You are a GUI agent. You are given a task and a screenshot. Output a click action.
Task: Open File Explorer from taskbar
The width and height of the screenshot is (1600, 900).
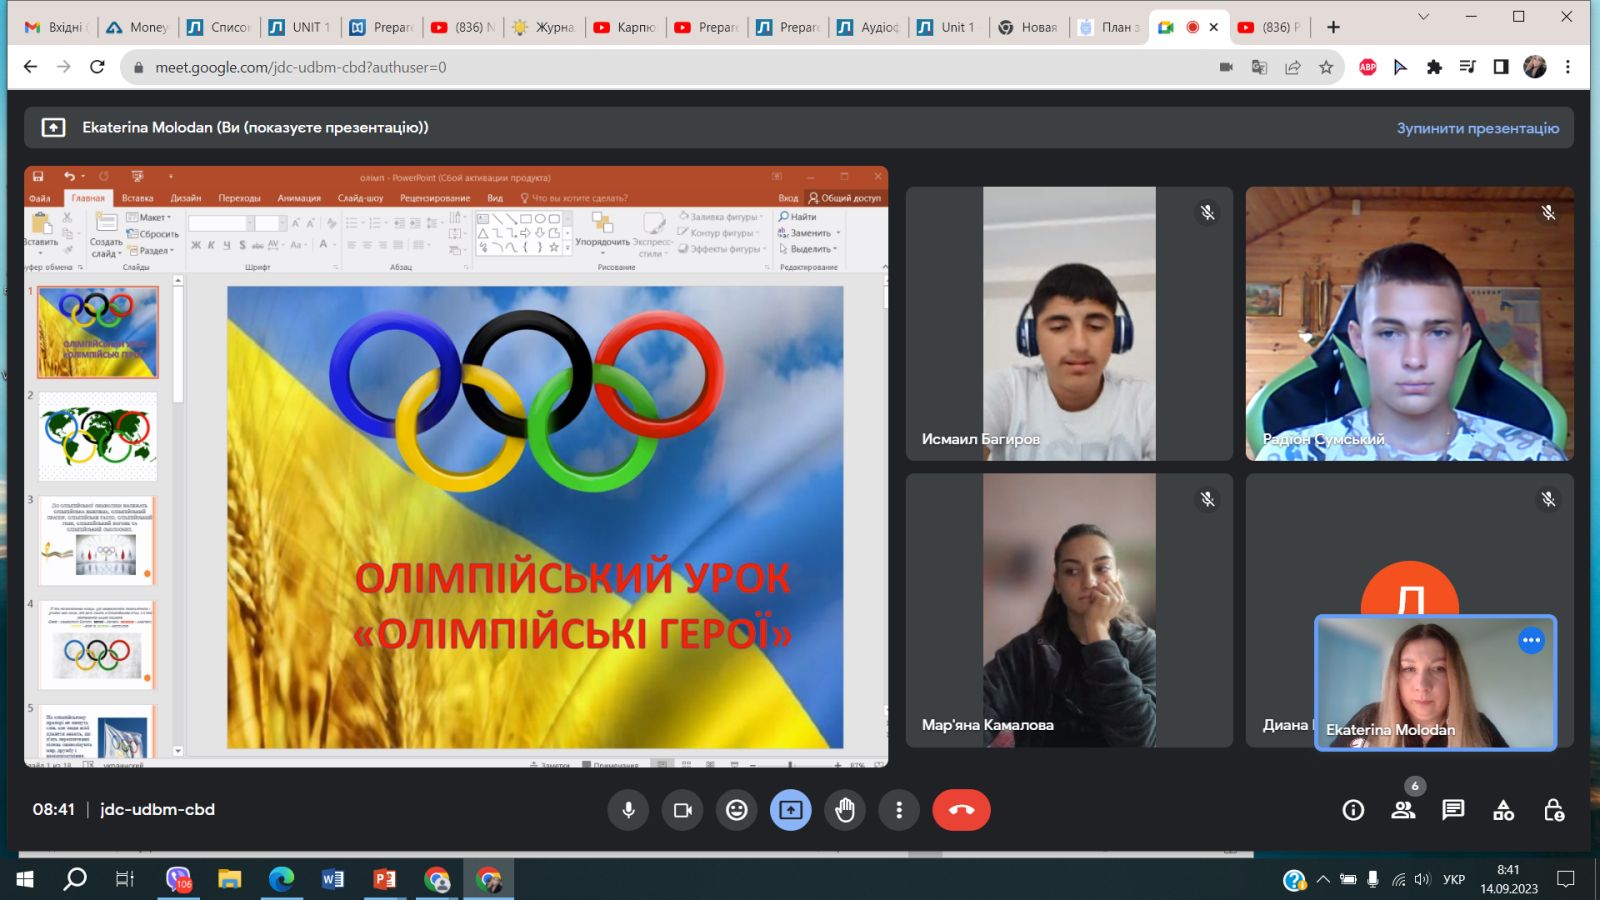(230, 879)
